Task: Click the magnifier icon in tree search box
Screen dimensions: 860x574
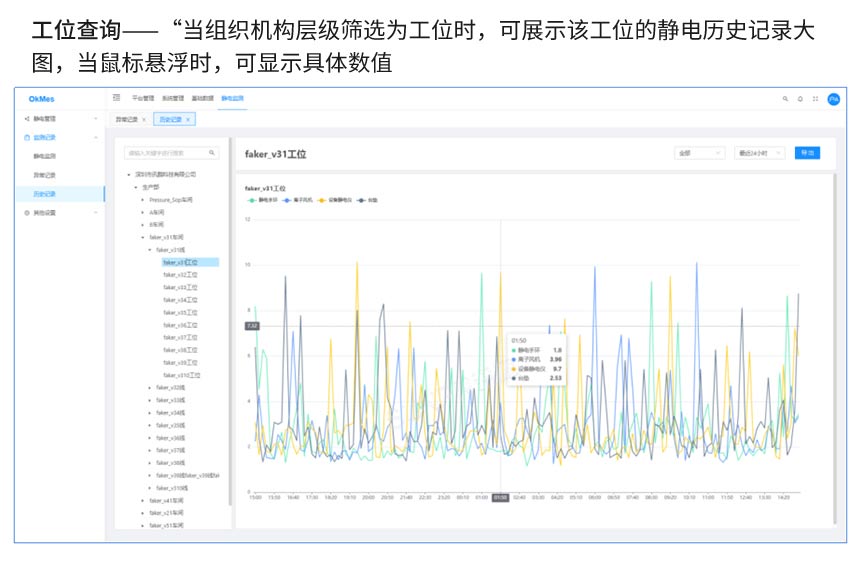Action: pos(212,153)
